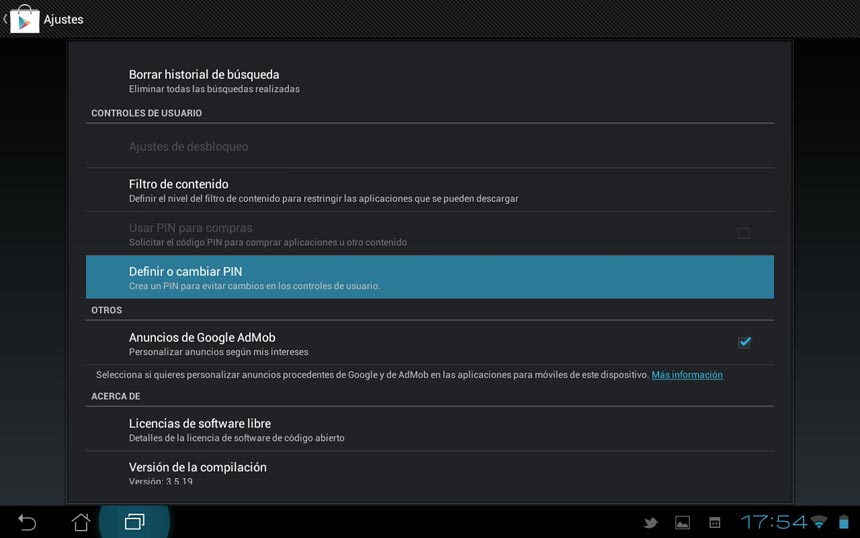The image size is (860, 538).
Task: Tap the CONTROLES DE USUARIO heading
Action: (x=146, y=113)
